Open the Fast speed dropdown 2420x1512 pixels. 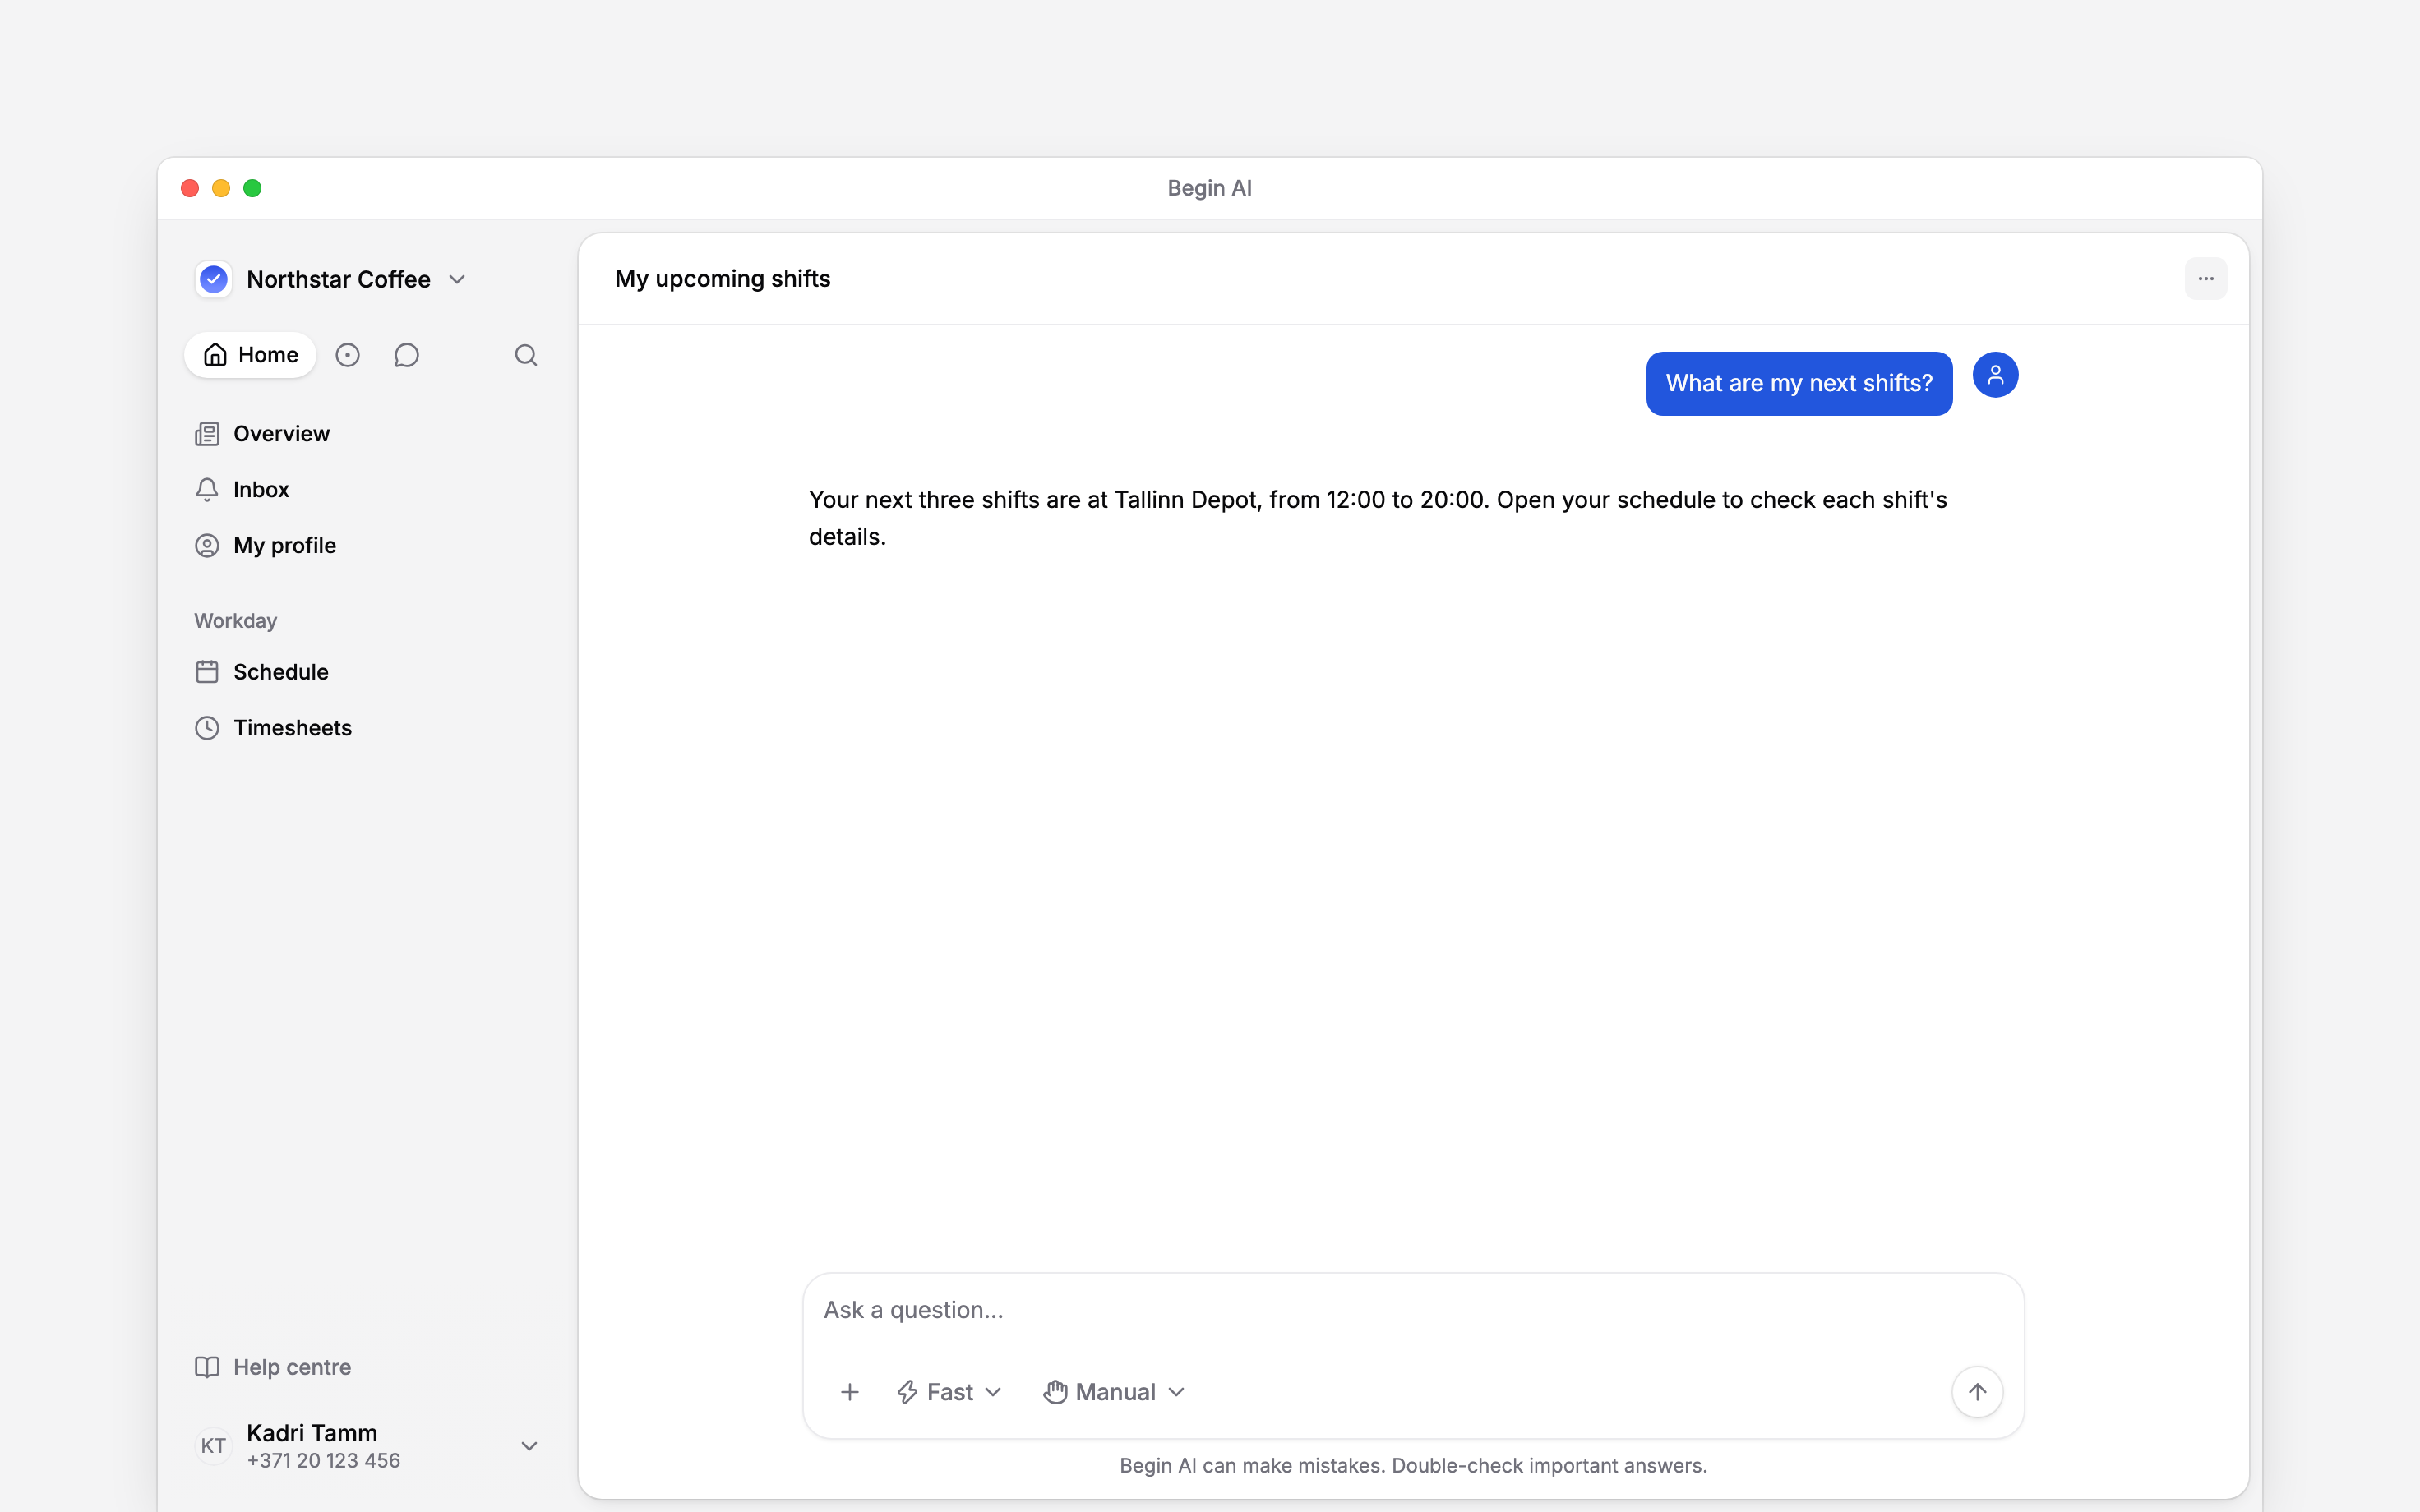(949, 1392)
